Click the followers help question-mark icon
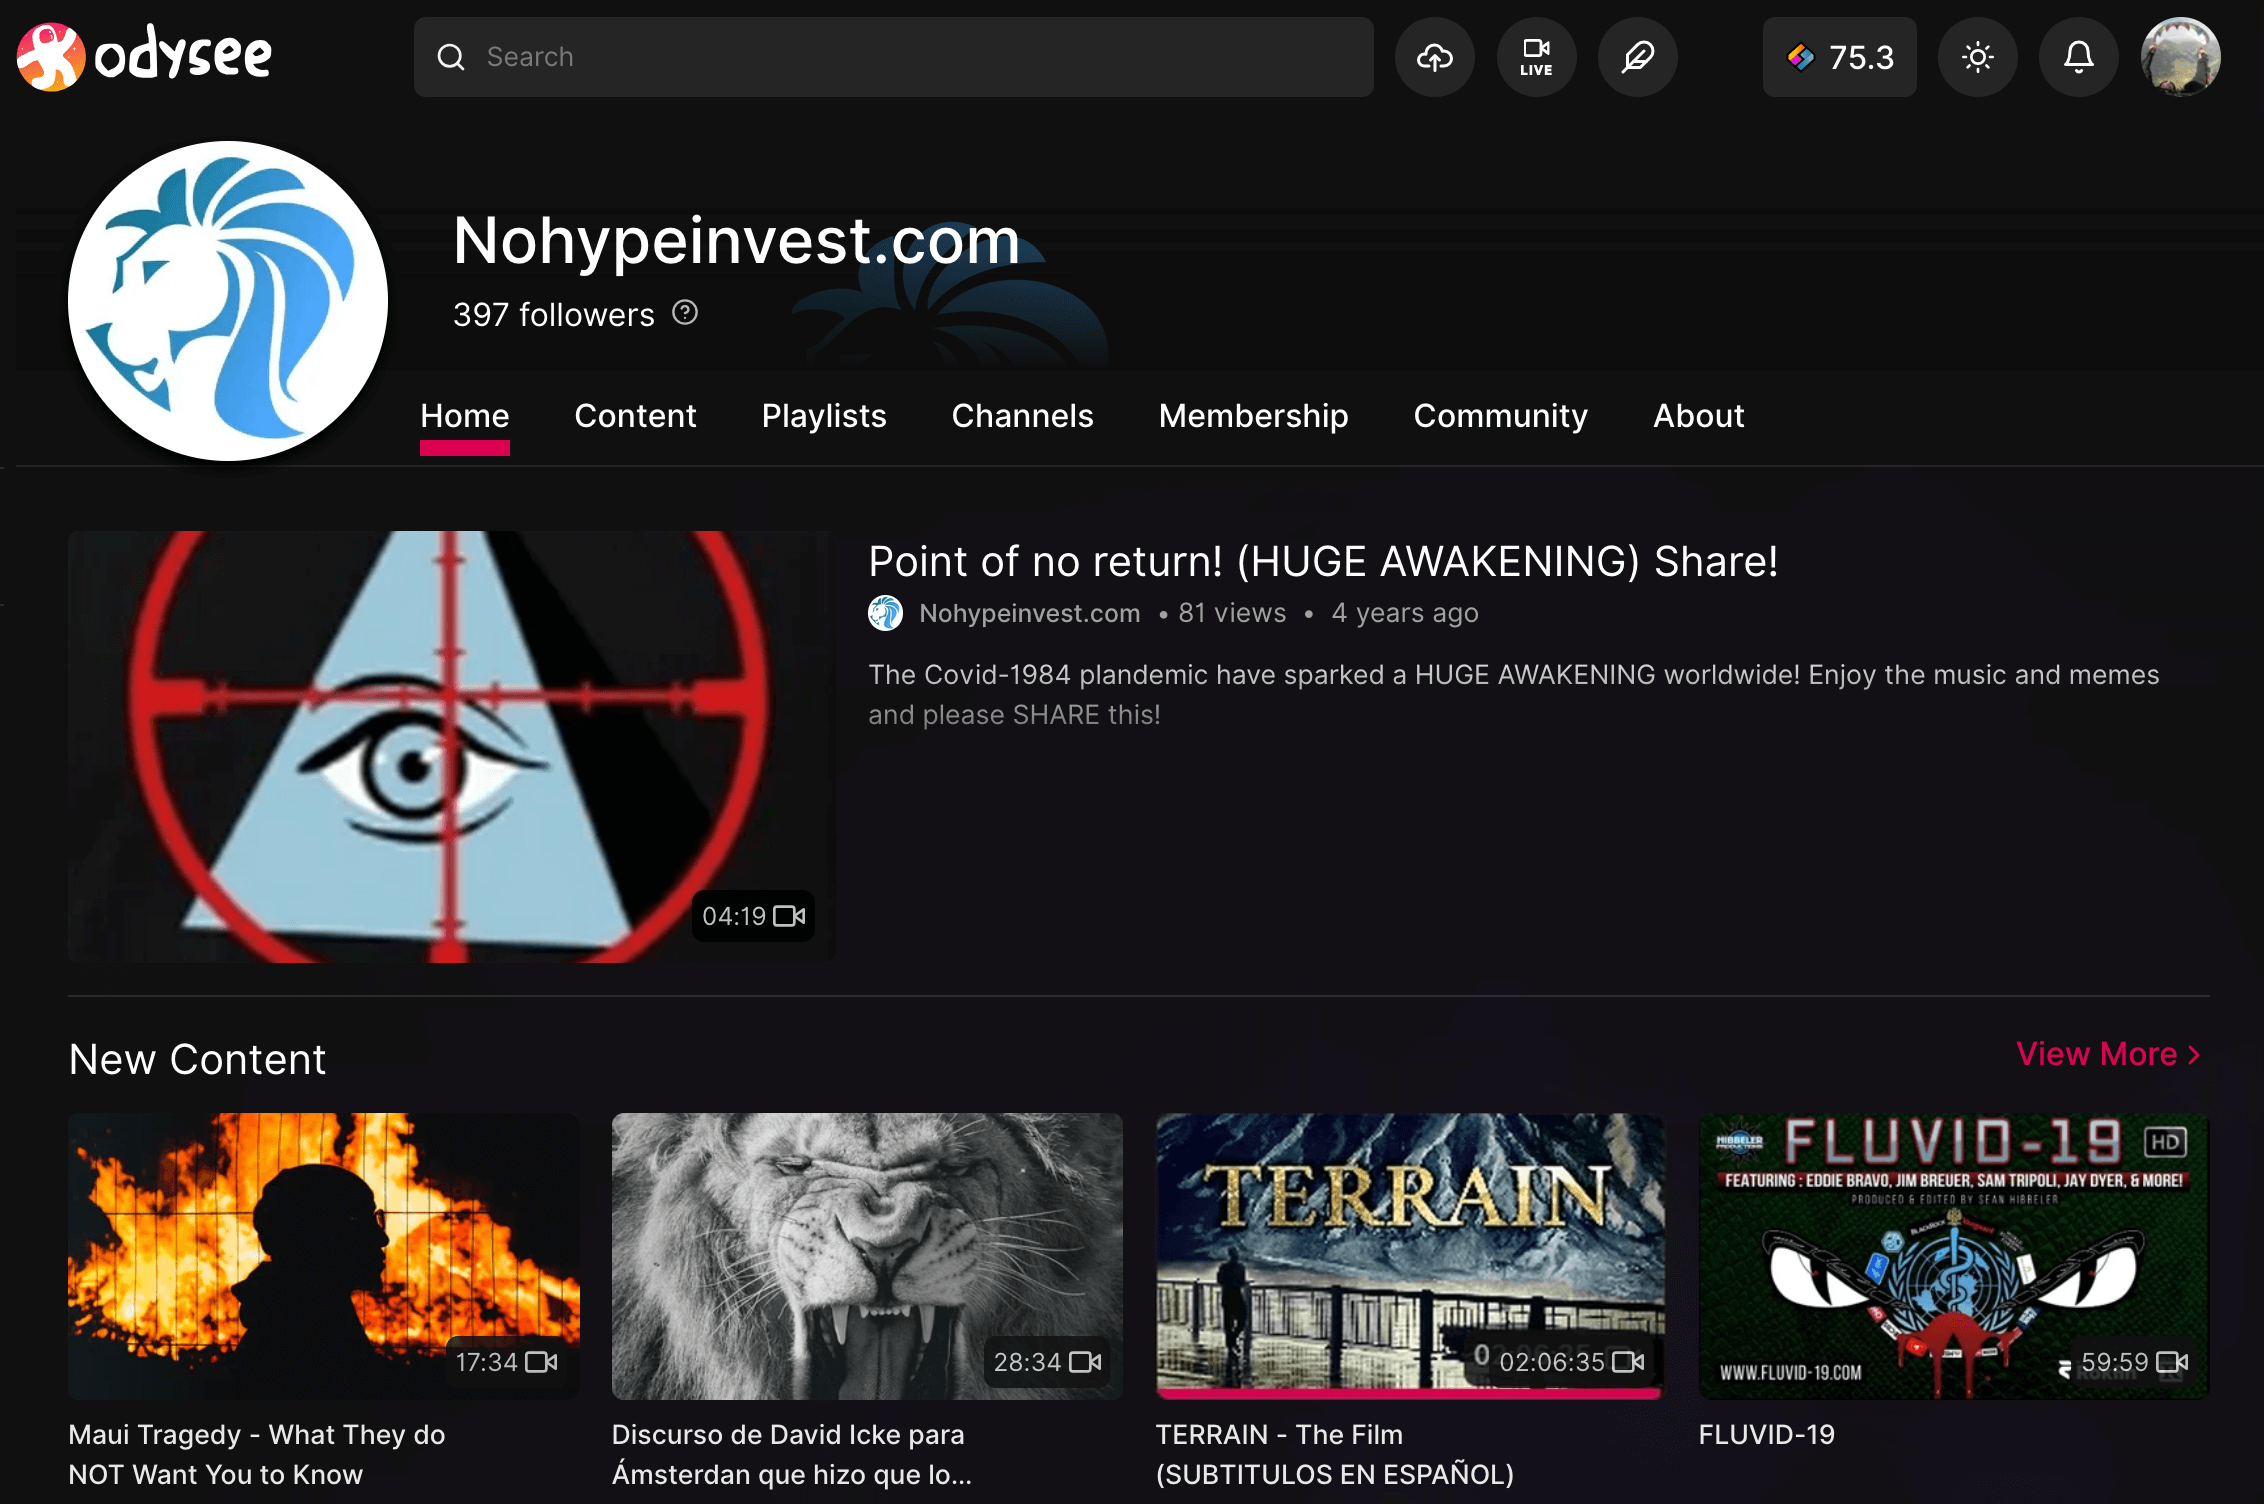Screen dimensions: 2264x1504 point(685,313)
